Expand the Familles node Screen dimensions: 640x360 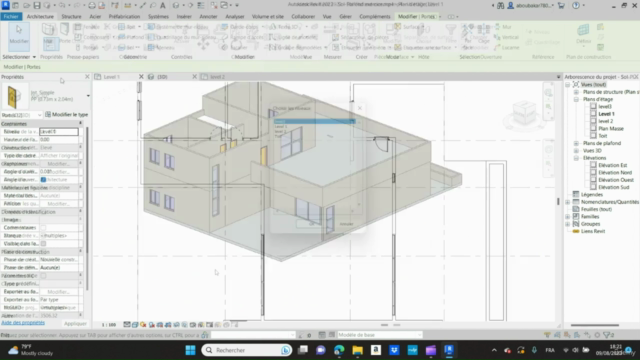[x=568, y=216]
